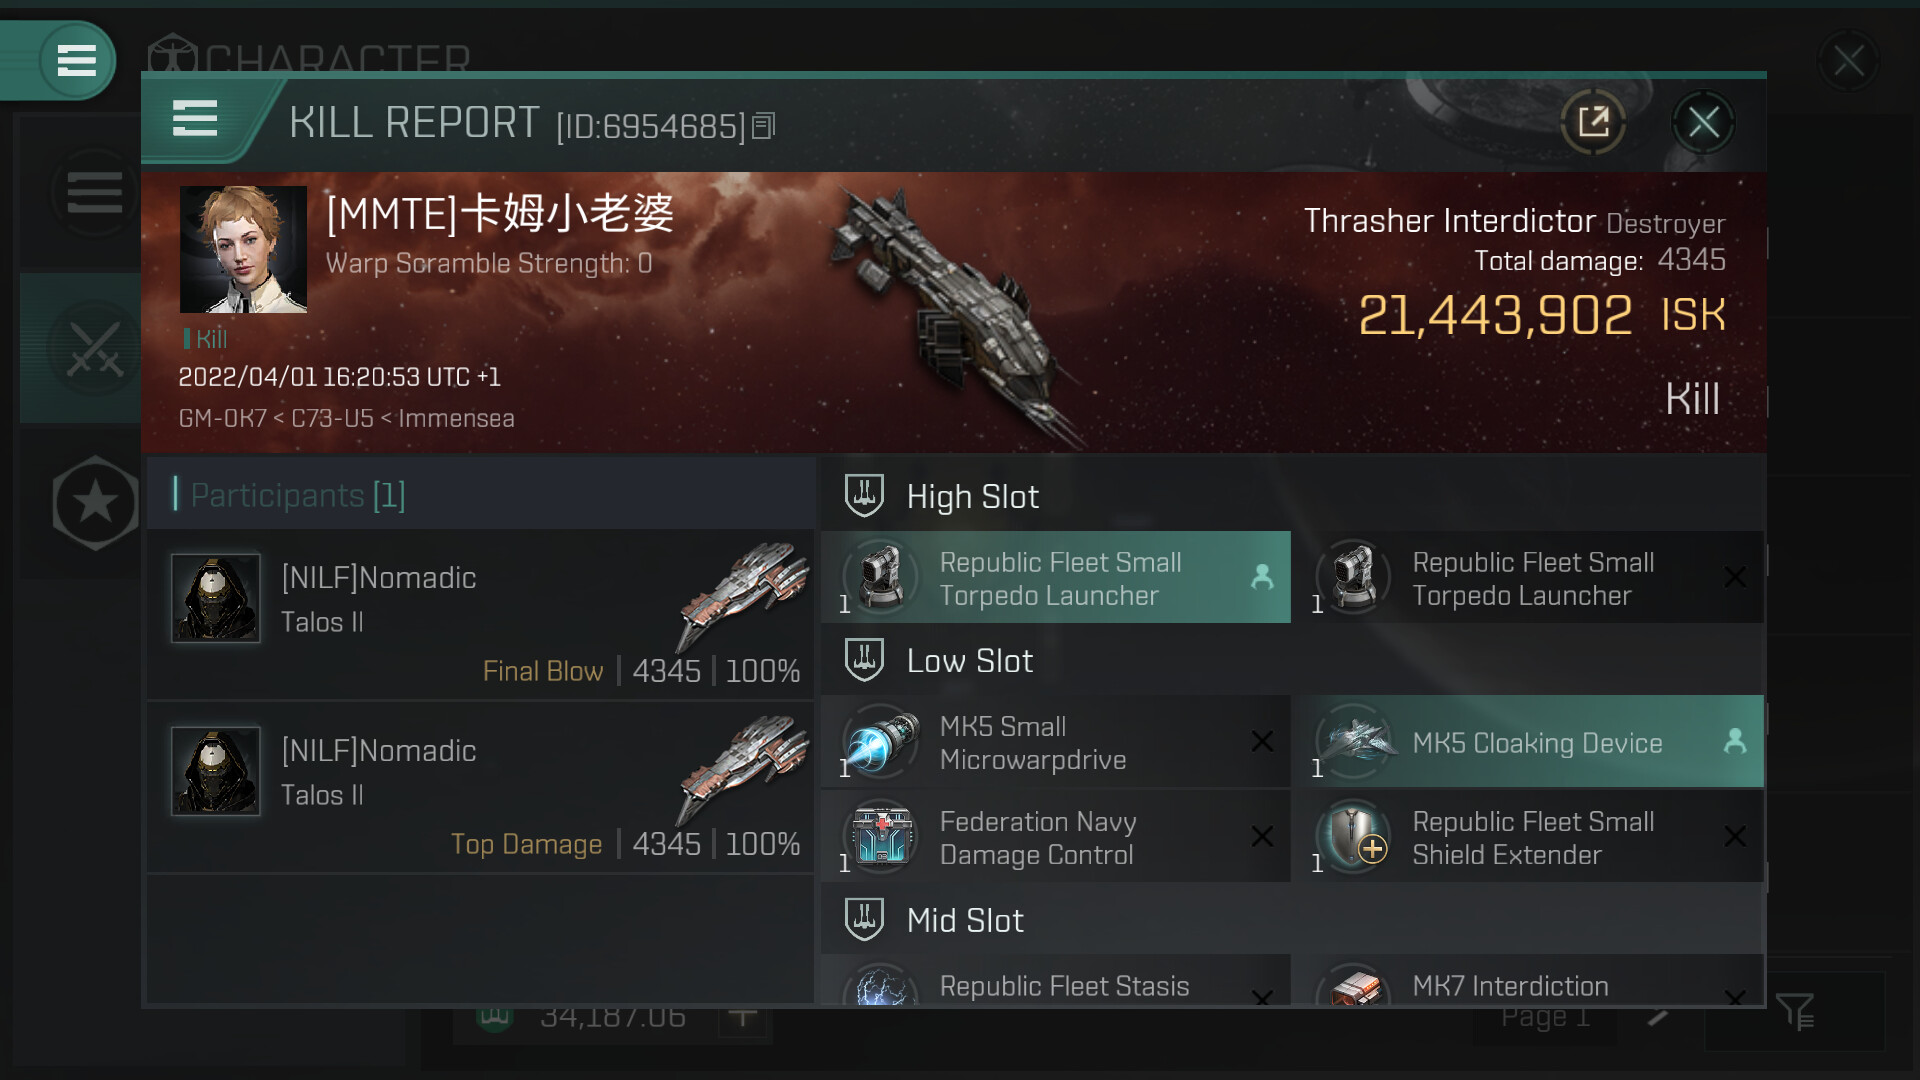Viewport: 1920px width, 1080px height.
Task: Click the Federation Navy Damage Control icon
Action: click(880, 837)
